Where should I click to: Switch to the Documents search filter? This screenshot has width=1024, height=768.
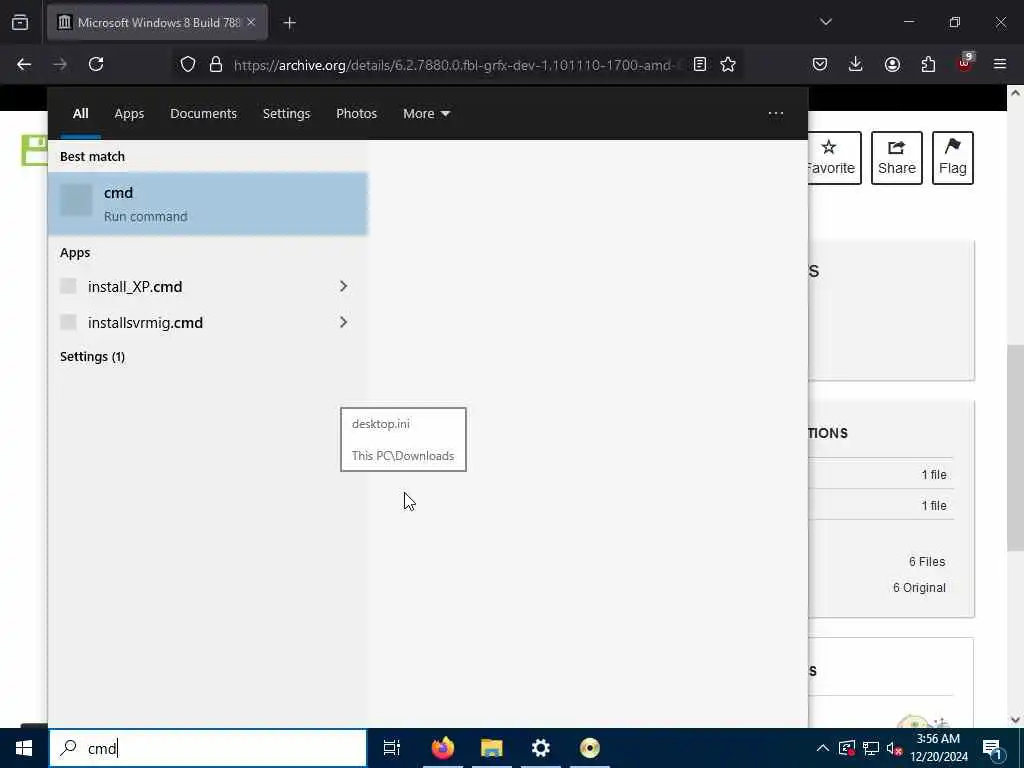(x=203, y=114)
